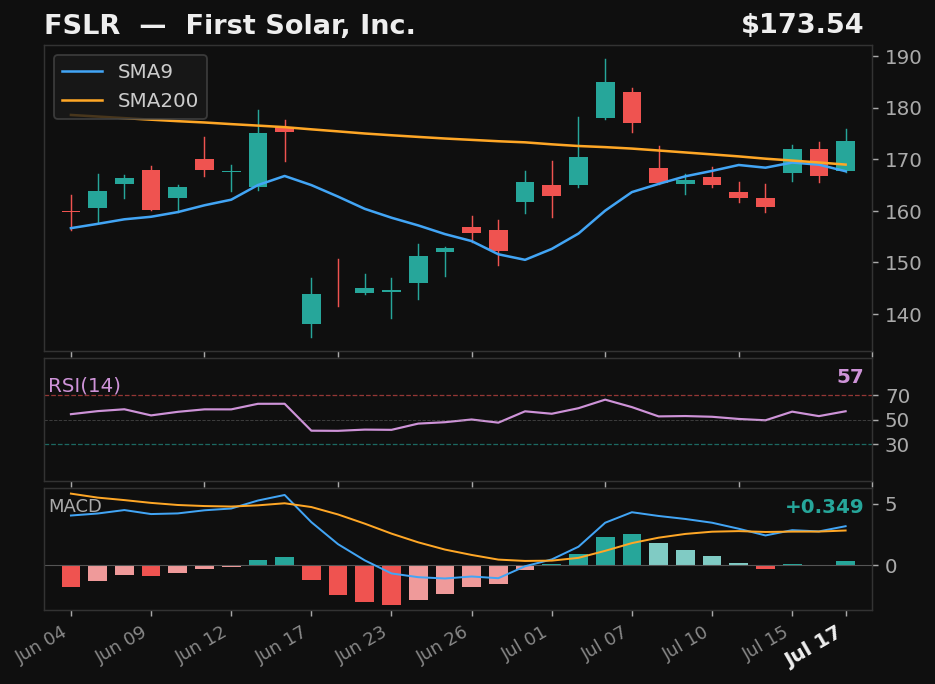Screen dimensions: 935x684
Task: Select the $173.54 current price
Action: click(802, 25)
